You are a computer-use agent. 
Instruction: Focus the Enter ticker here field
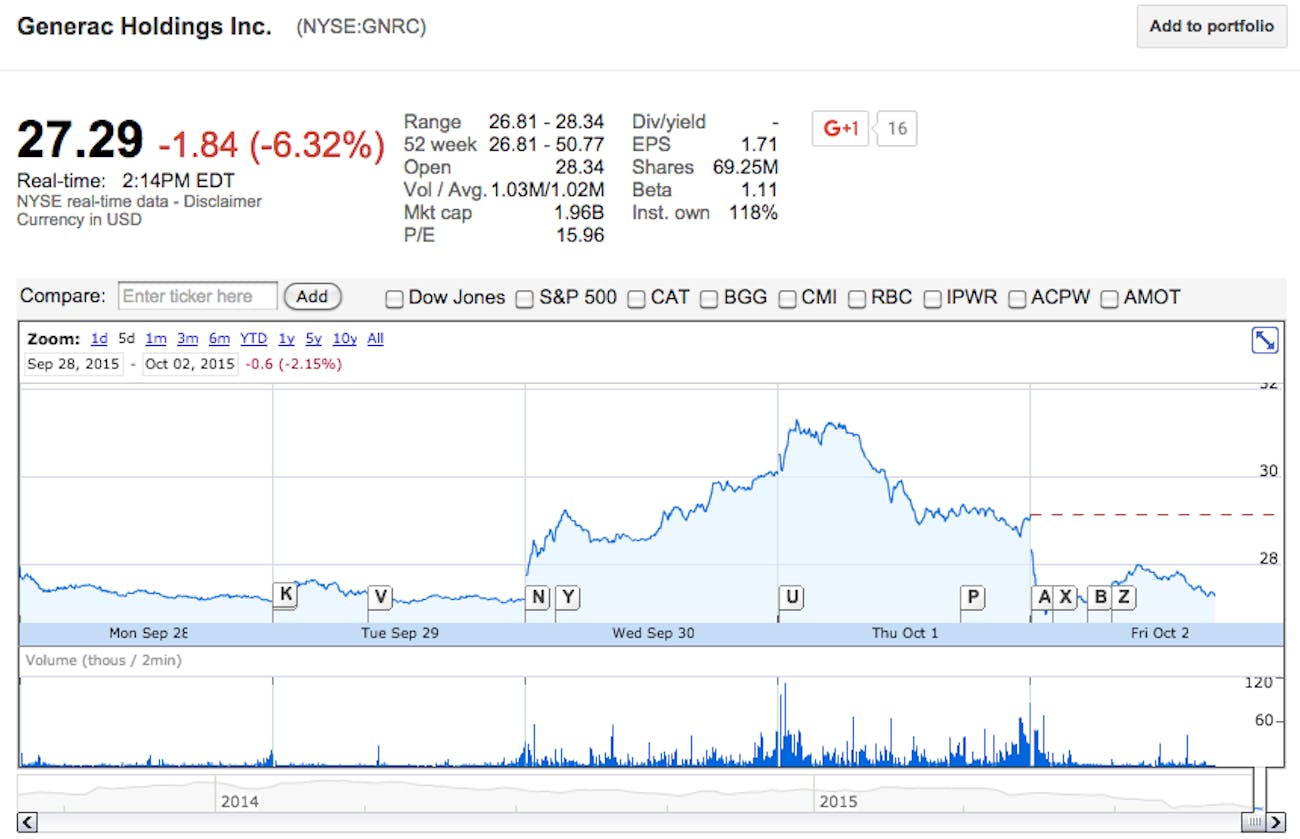pos(198,296)
